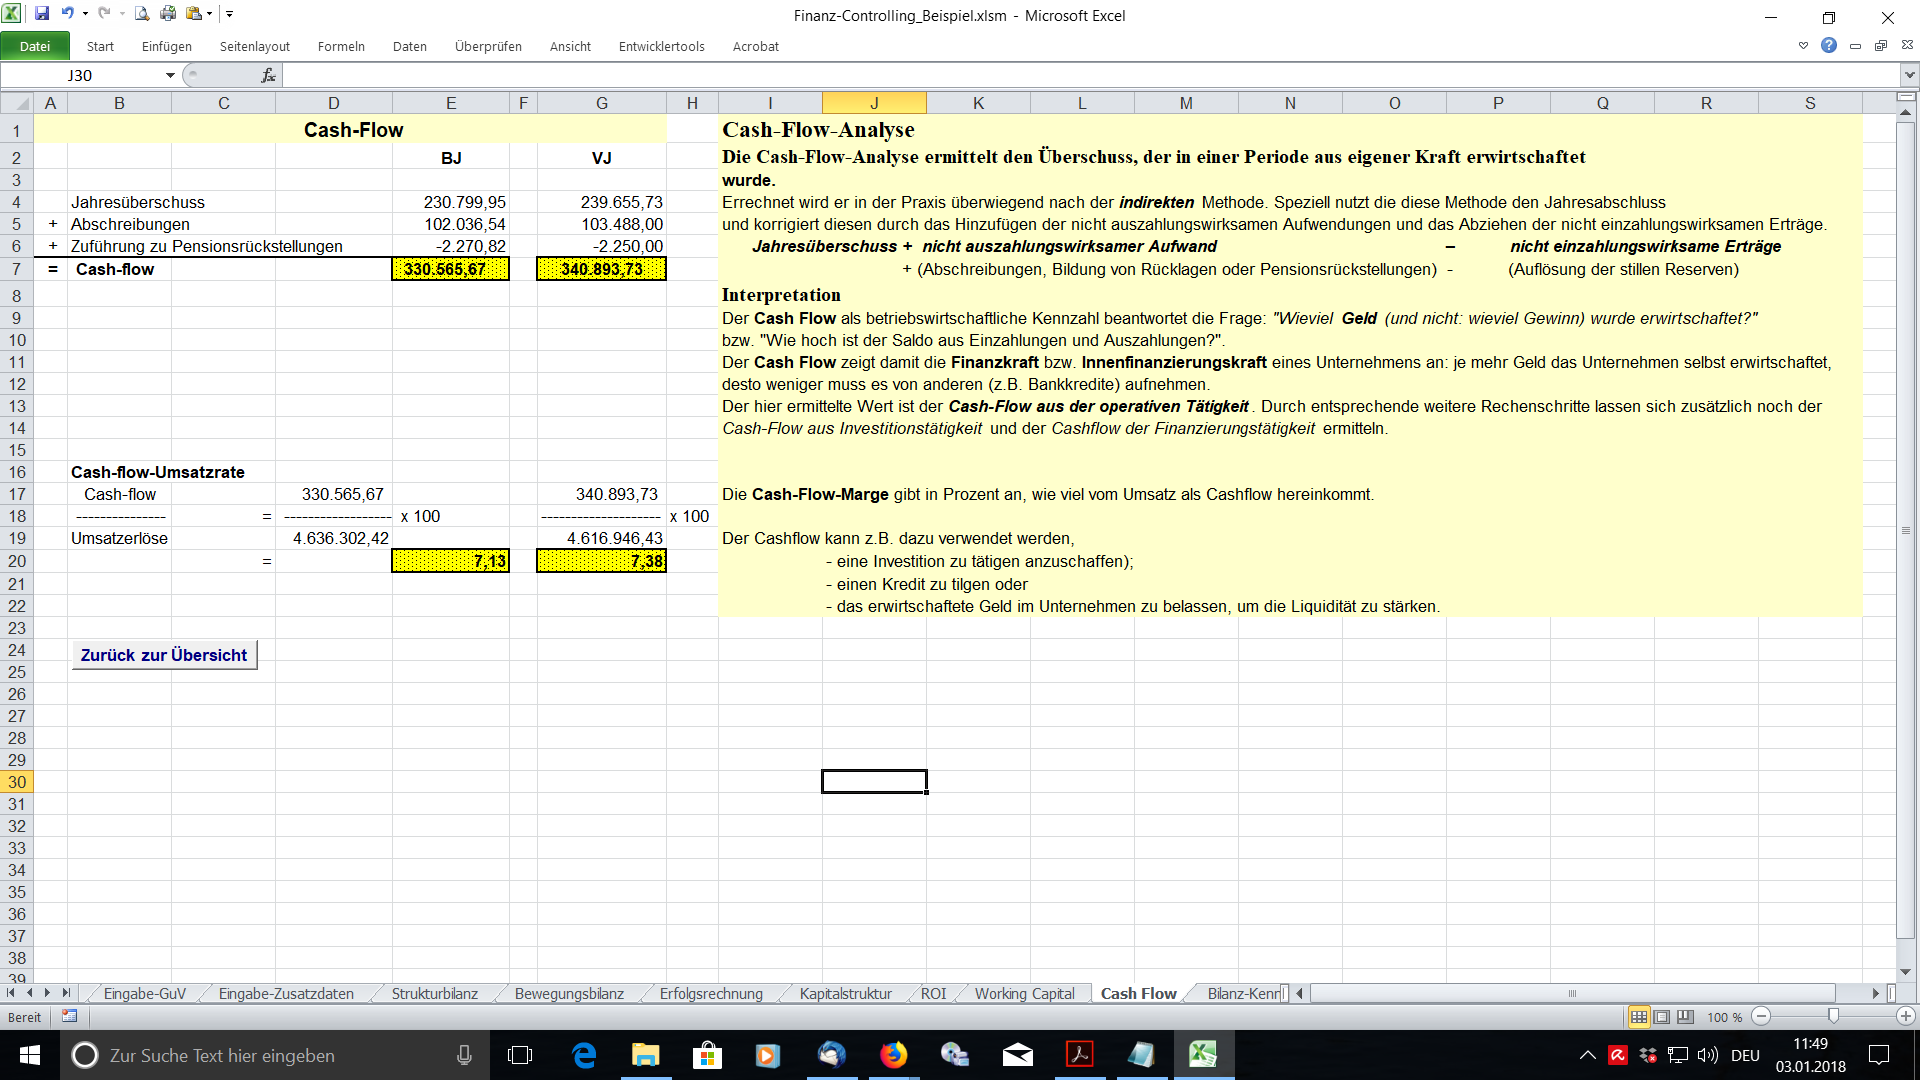Image resolution: width=1920 pixels, height=1080 pixels.
Task: Customize the Quick Access Toolbar dropdown
Action: click(230, 14)
